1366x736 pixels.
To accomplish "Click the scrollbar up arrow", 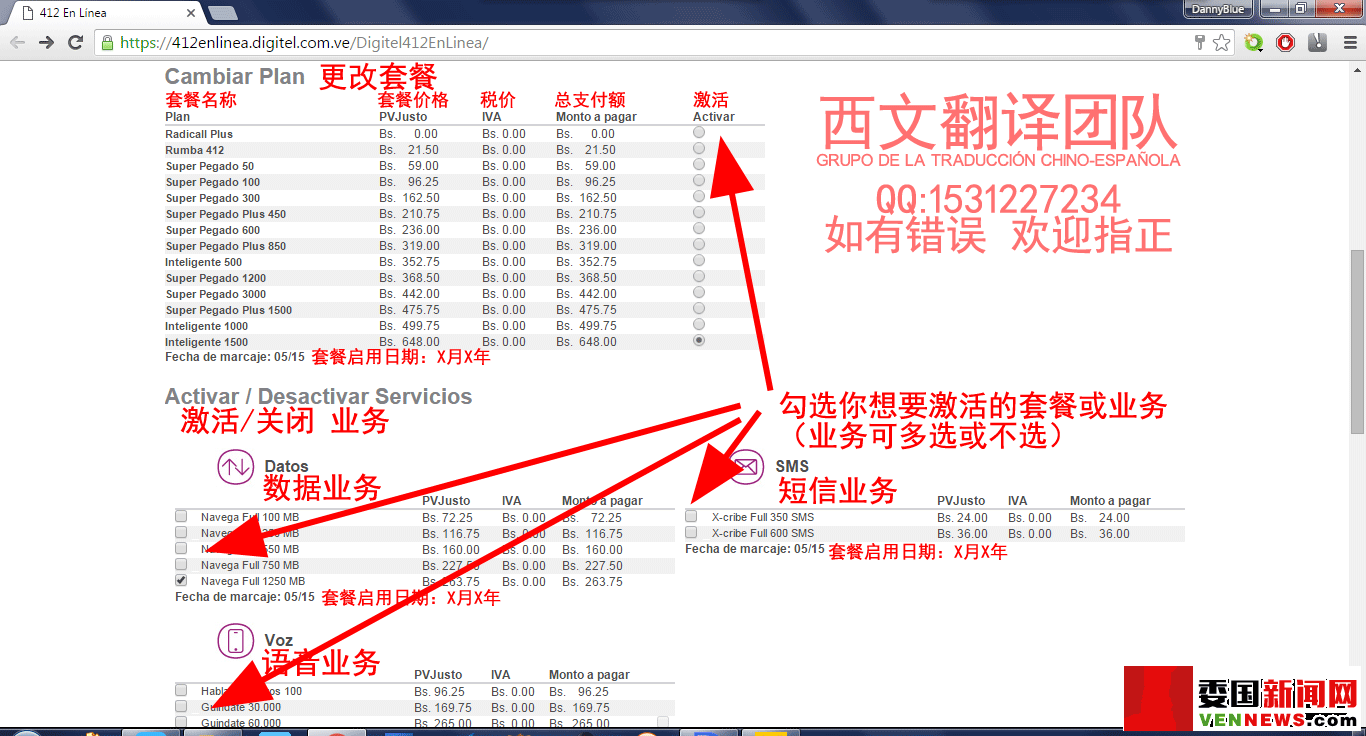I will point(1357,69).
